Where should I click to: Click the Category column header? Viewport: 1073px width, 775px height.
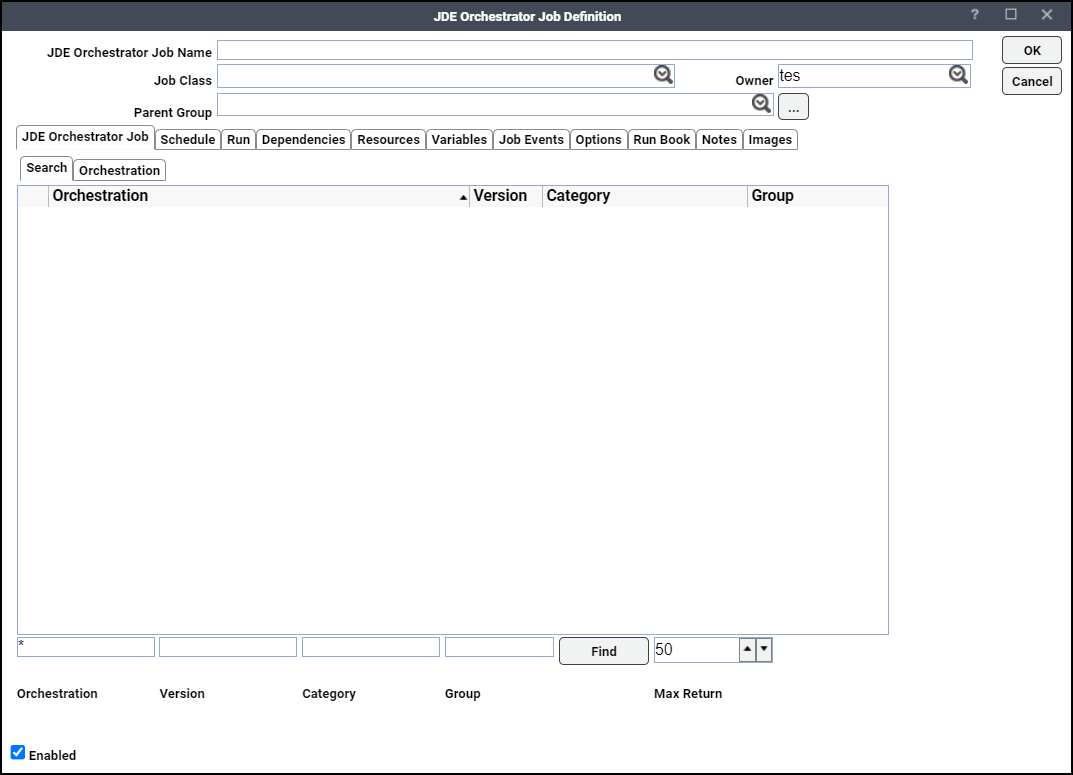[x=645, y=196]
